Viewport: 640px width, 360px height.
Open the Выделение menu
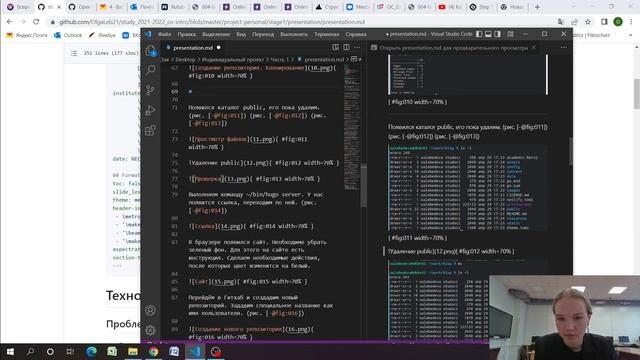[216, 34]
